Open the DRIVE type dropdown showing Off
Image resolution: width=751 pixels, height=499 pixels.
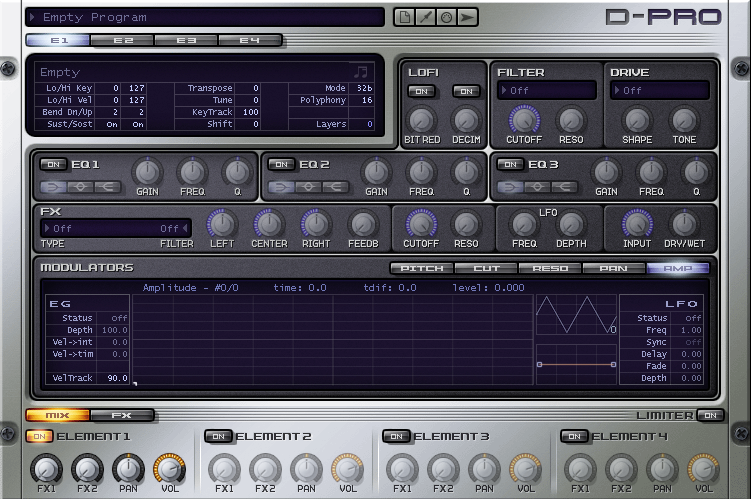coord(660,91)
